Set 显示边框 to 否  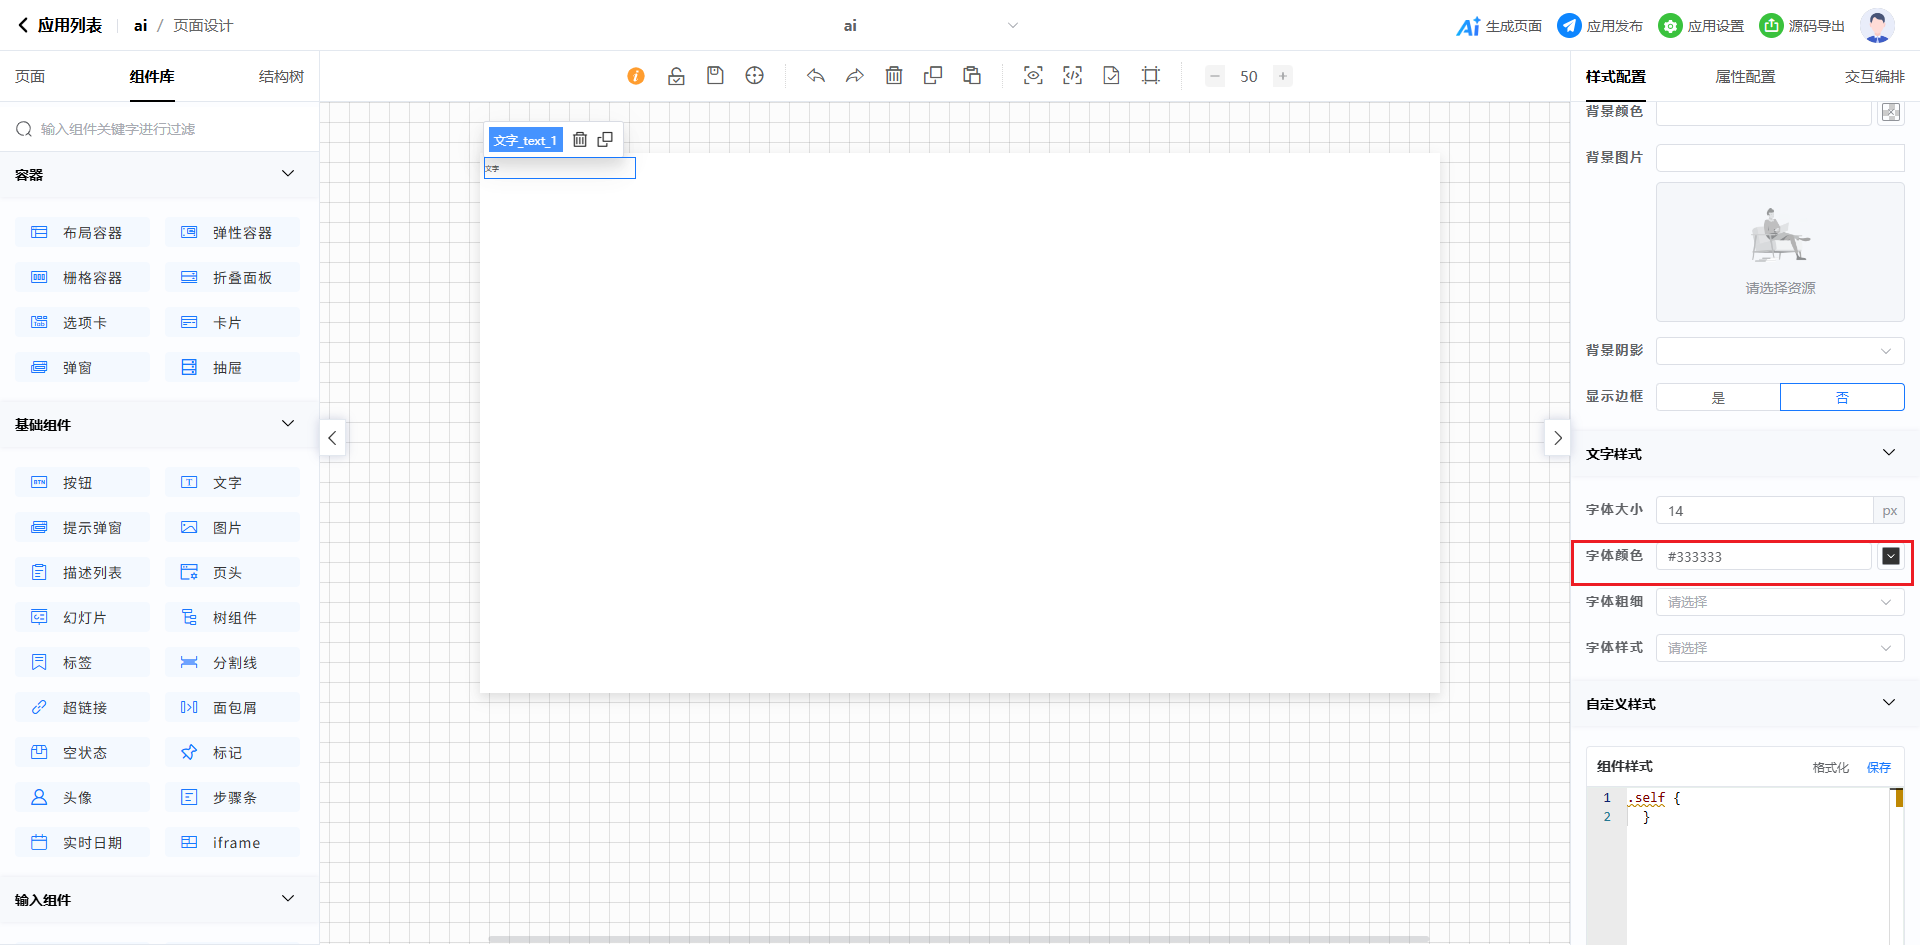[1842, 398]
